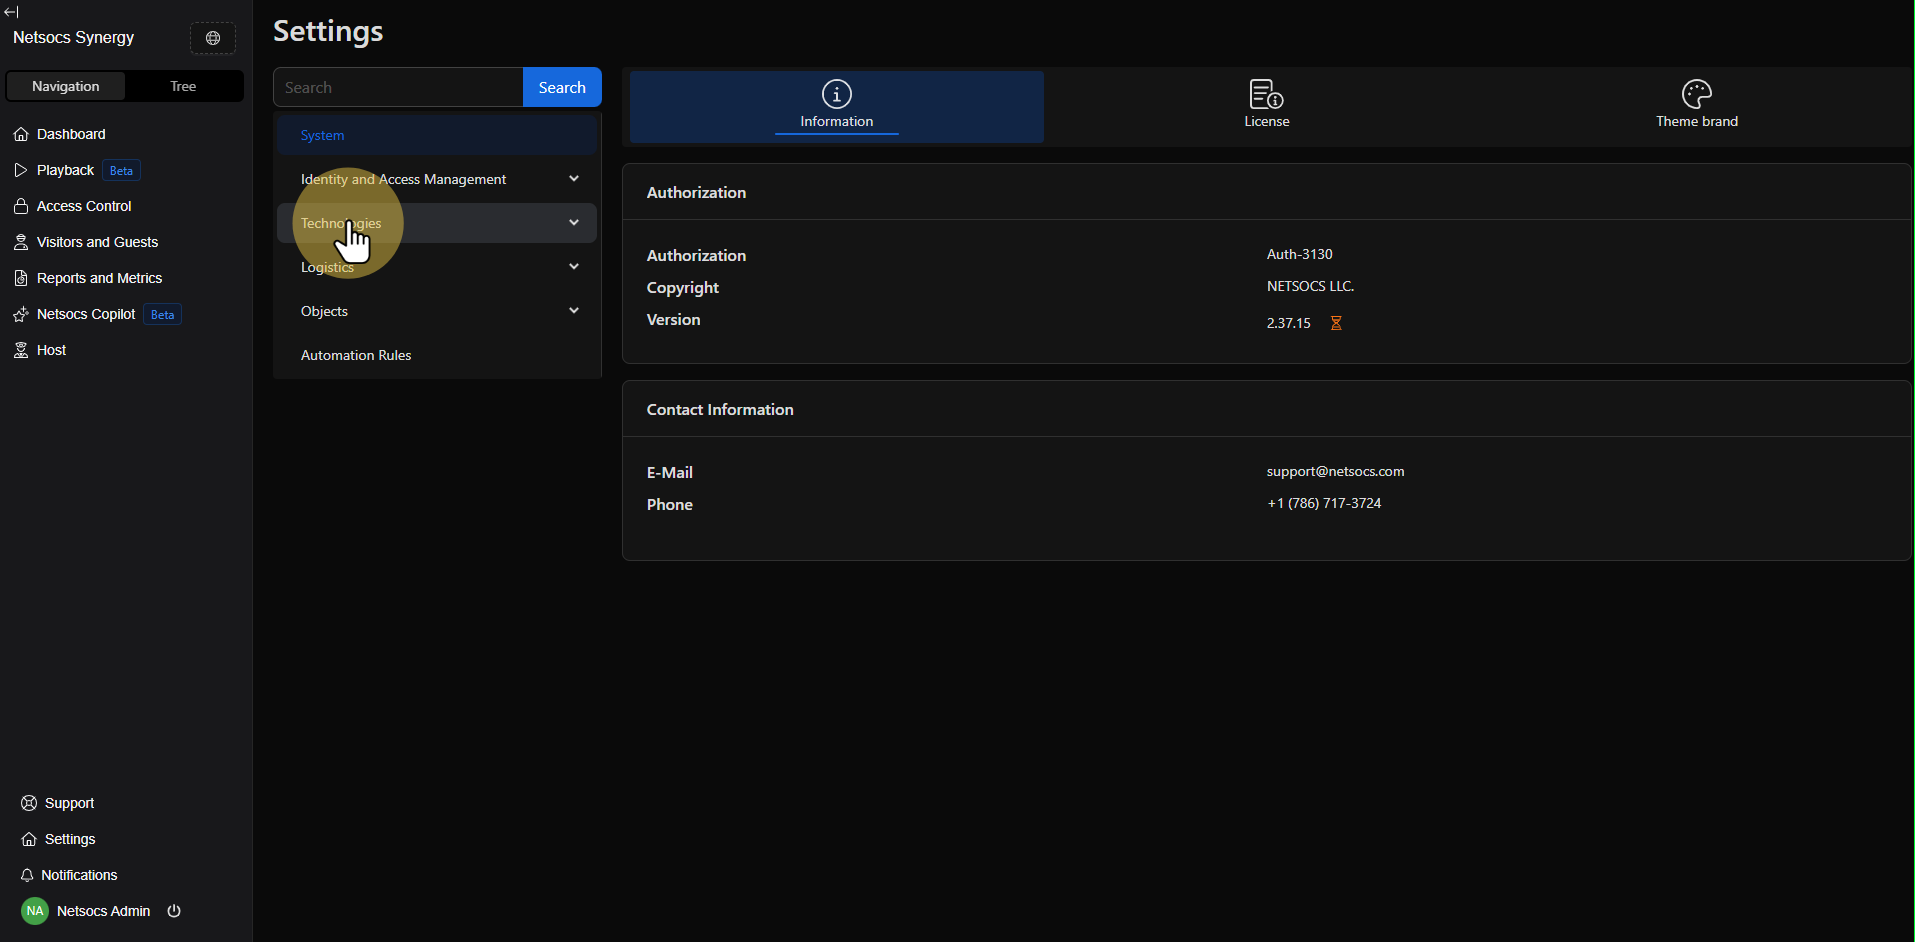Switch sidebar to Navigation view

66,86
